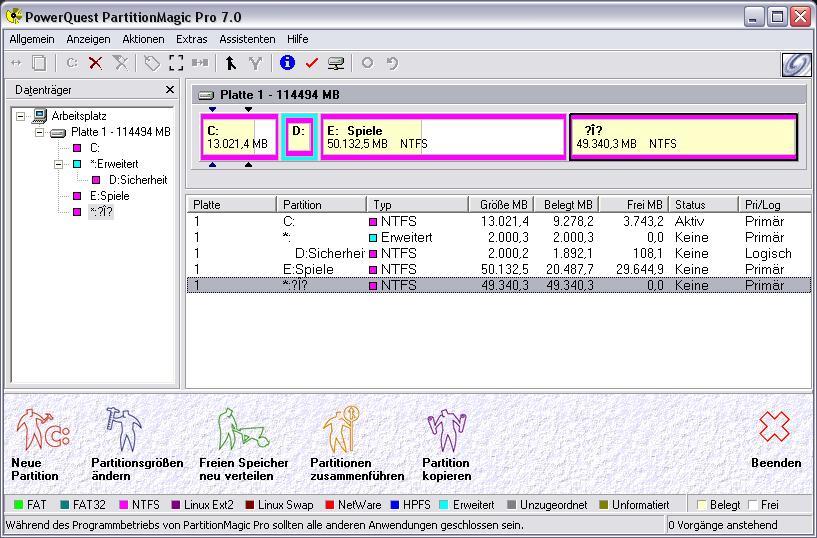Open the Anzeigen menu

[x=88, y=39]
